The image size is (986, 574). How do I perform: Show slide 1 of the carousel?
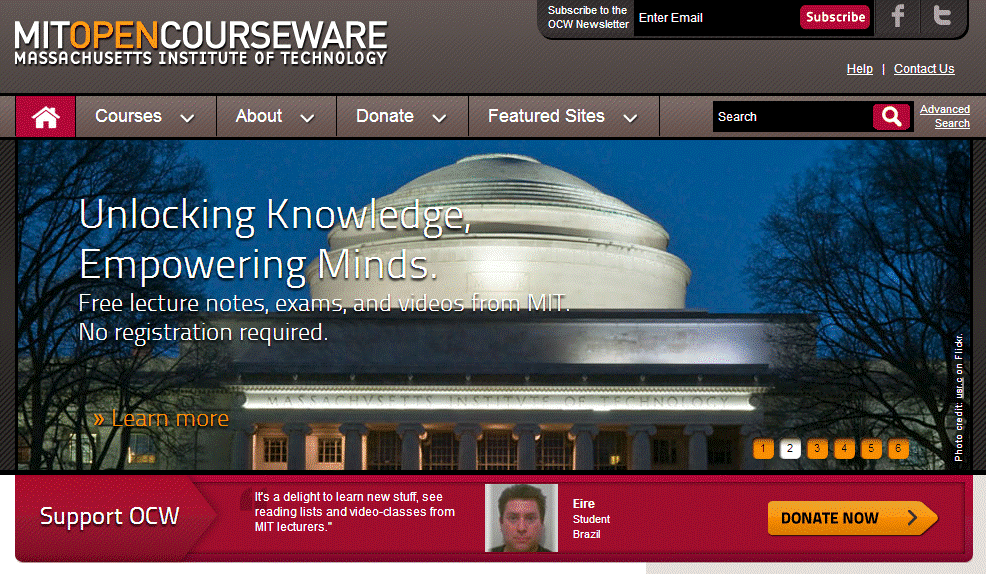coord(763,449)
